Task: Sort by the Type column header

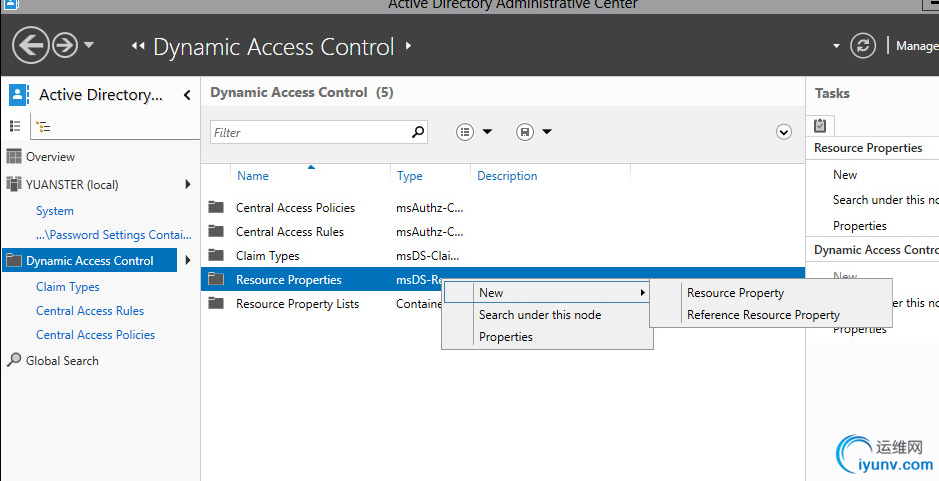Action: point(410,176)
